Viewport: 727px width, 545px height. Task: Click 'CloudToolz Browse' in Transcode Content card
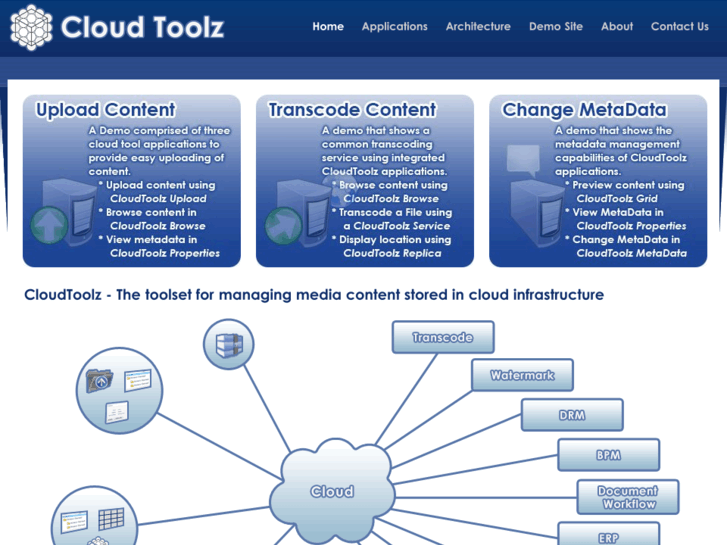tap(391, 199)
